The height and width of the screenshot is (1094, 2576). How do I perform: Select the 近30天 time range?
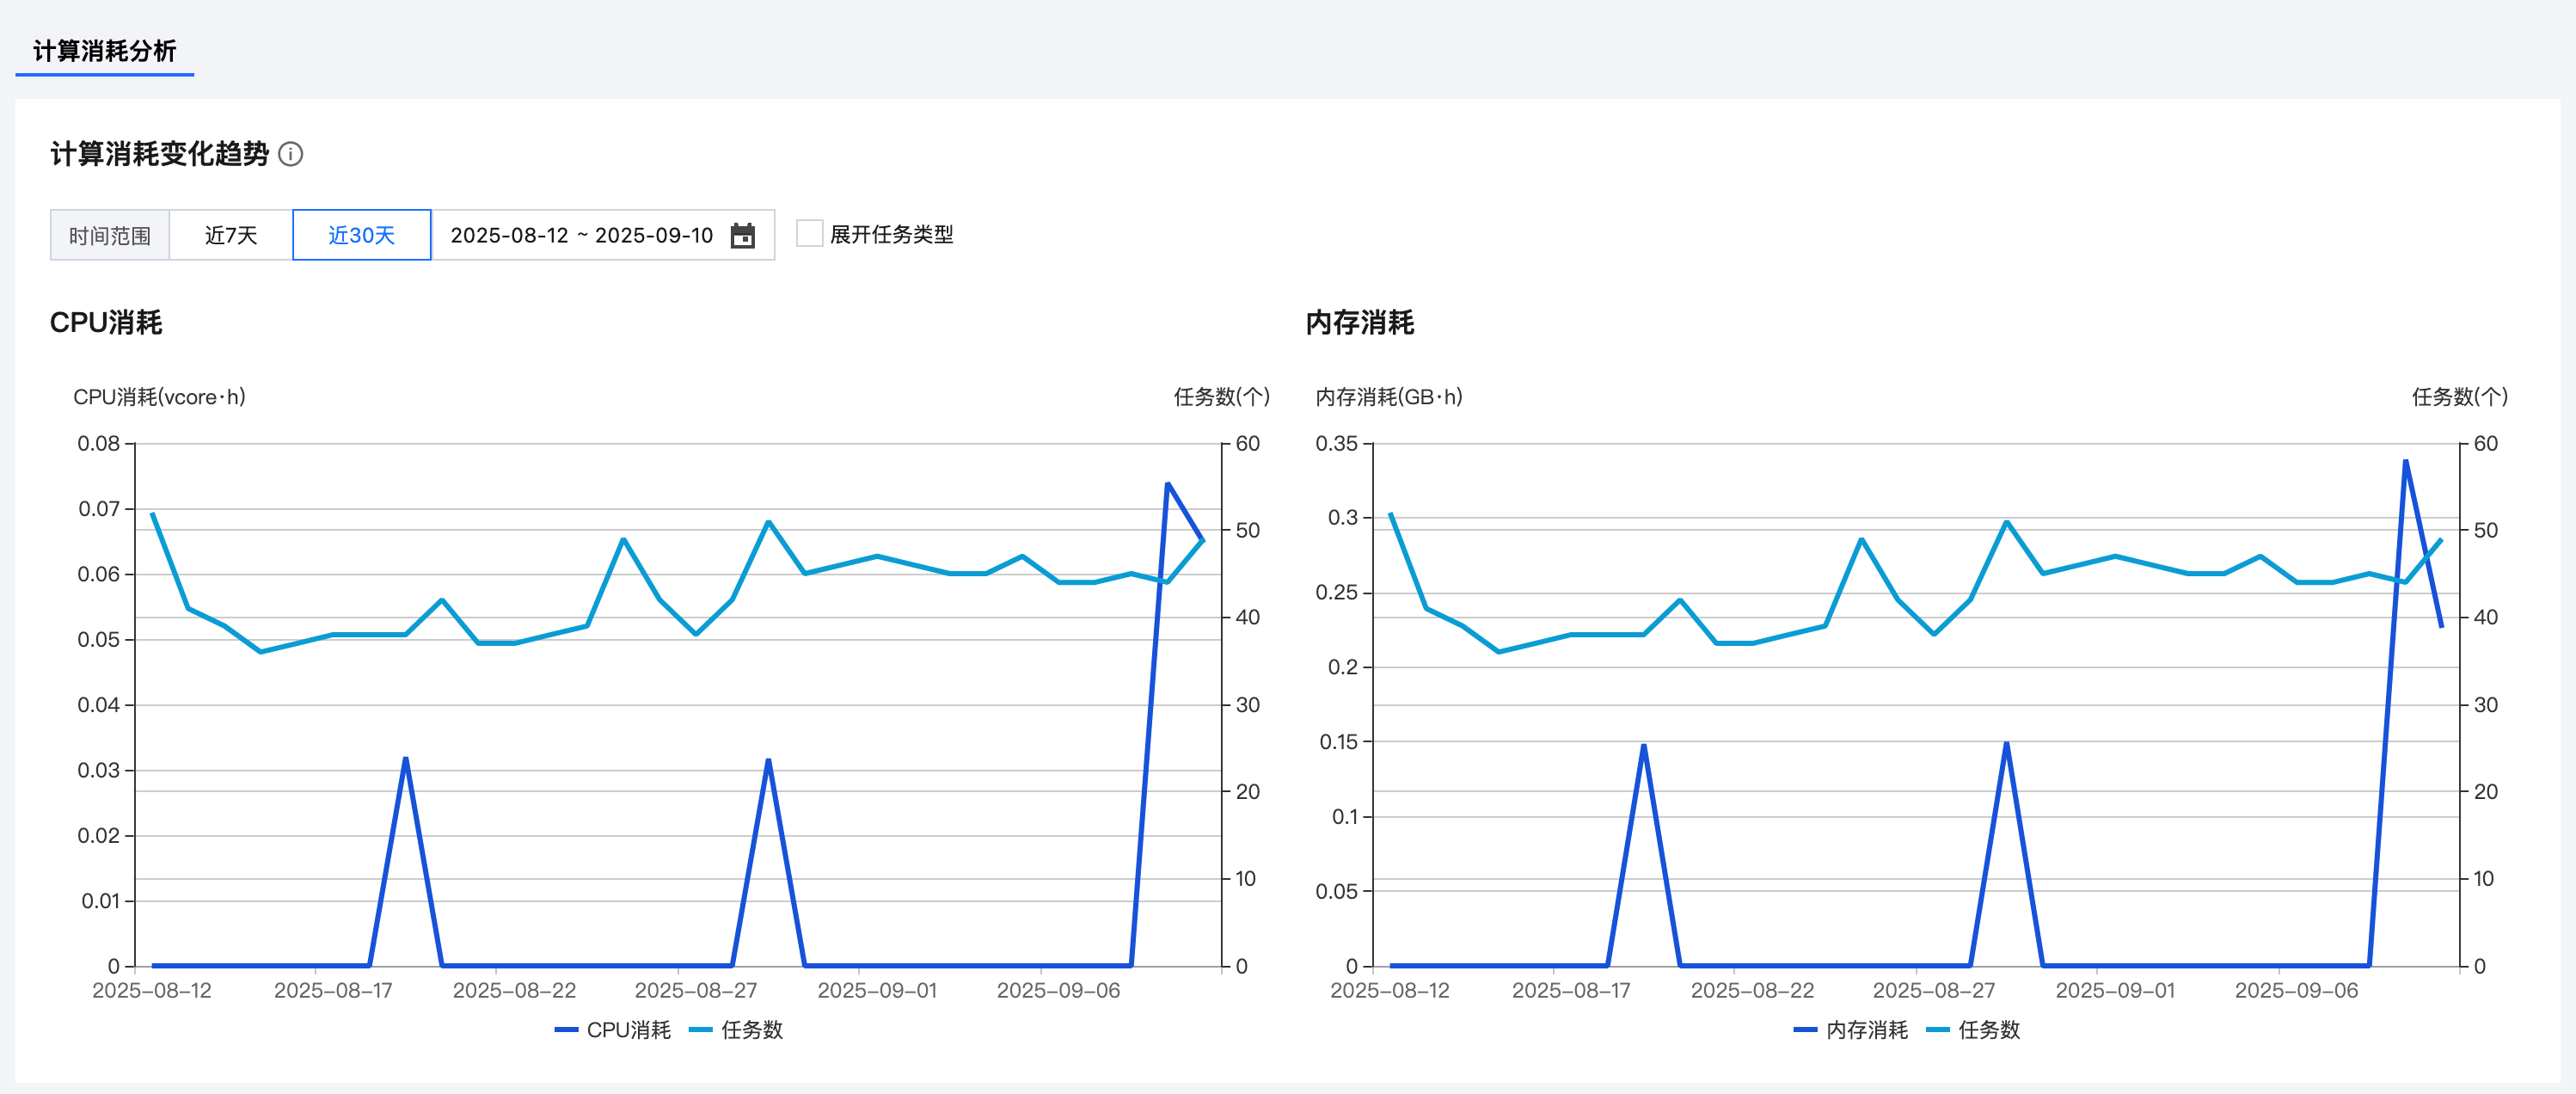click(x=361, y=236)
